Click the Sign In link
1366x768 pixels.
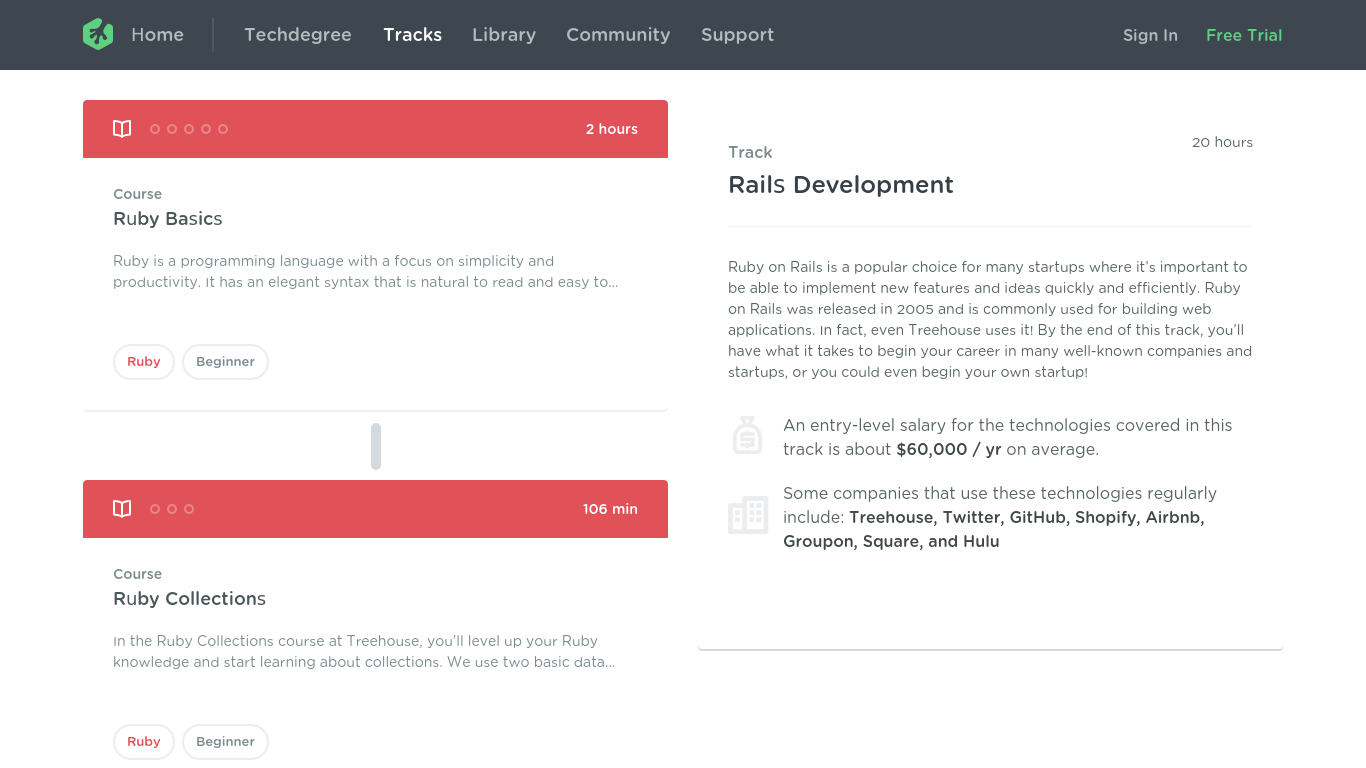coord(1150,35)
